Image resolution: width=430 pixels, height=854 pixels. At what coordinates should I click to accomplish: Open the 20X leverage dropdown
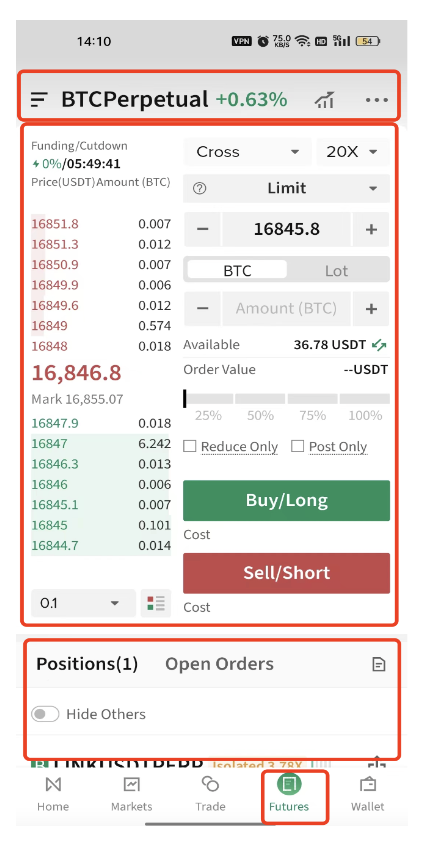[353, 152]
